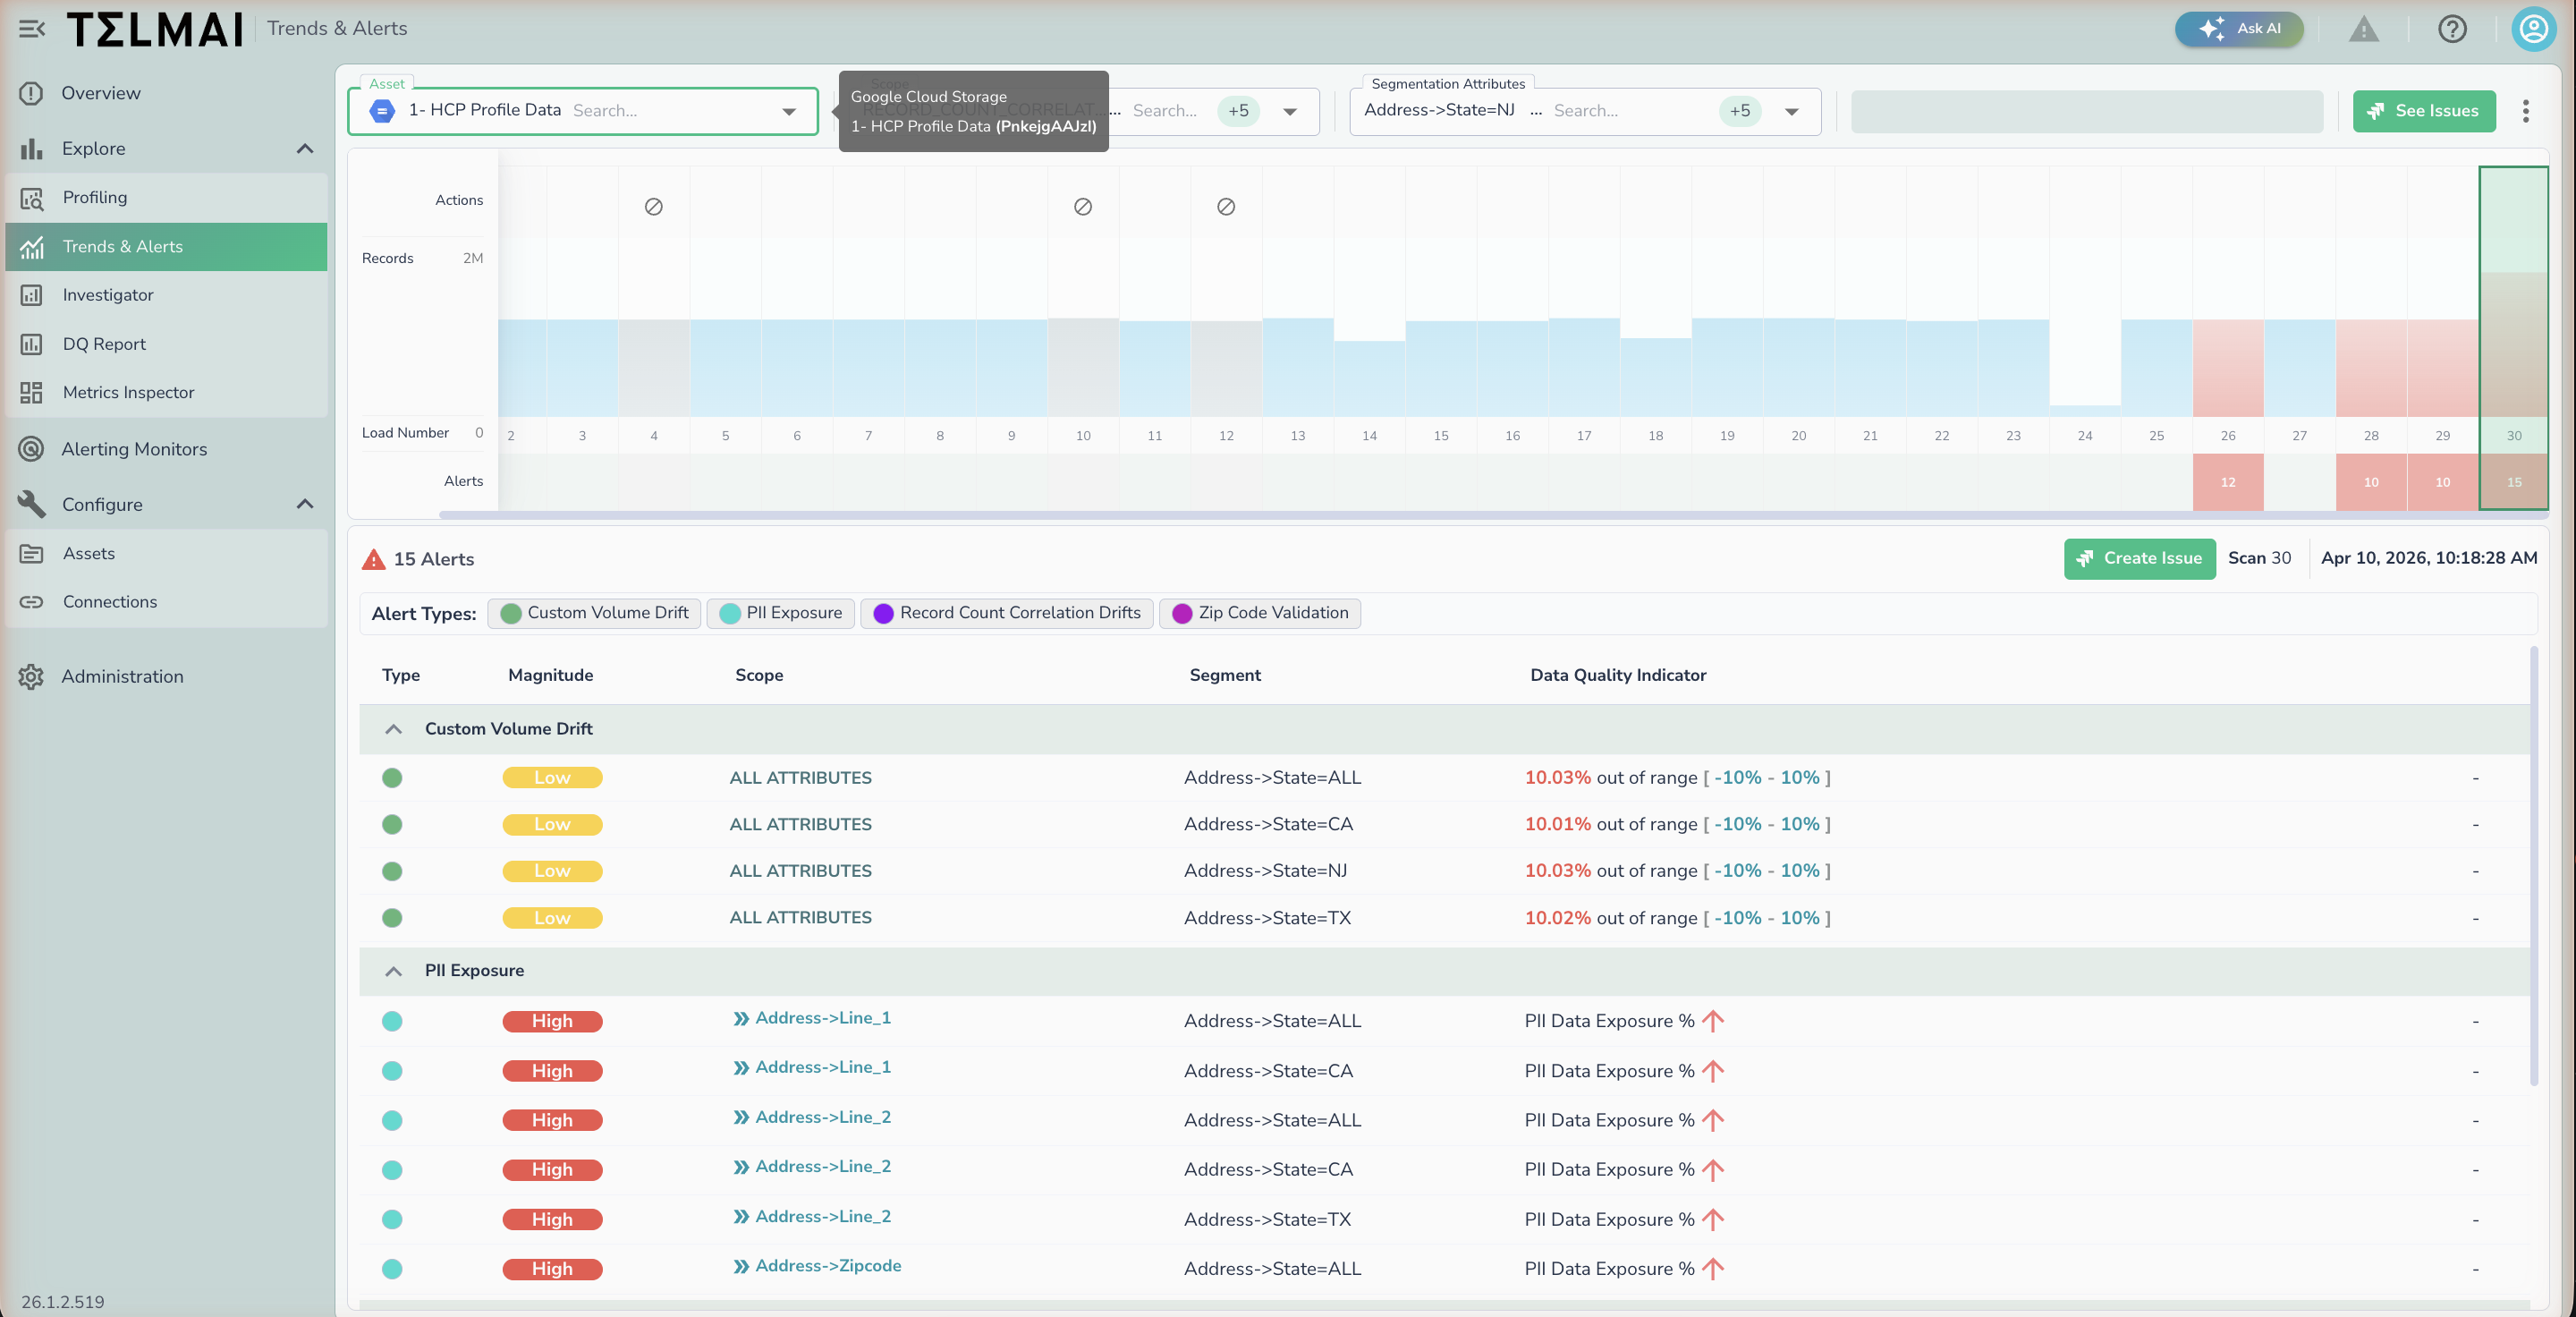Switch to the Connections page
The width and height of the screenshot is (2576, 1317).
tap(110, 601)
